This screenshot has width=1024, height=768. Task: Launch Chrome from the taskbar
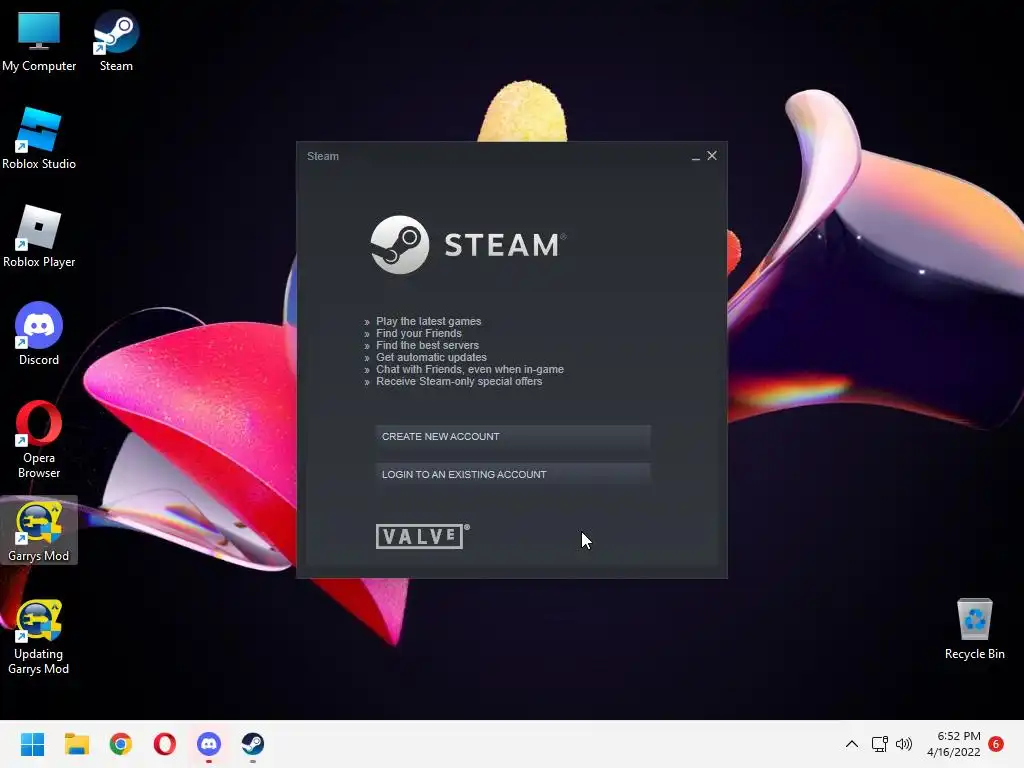tap(121, 744)
